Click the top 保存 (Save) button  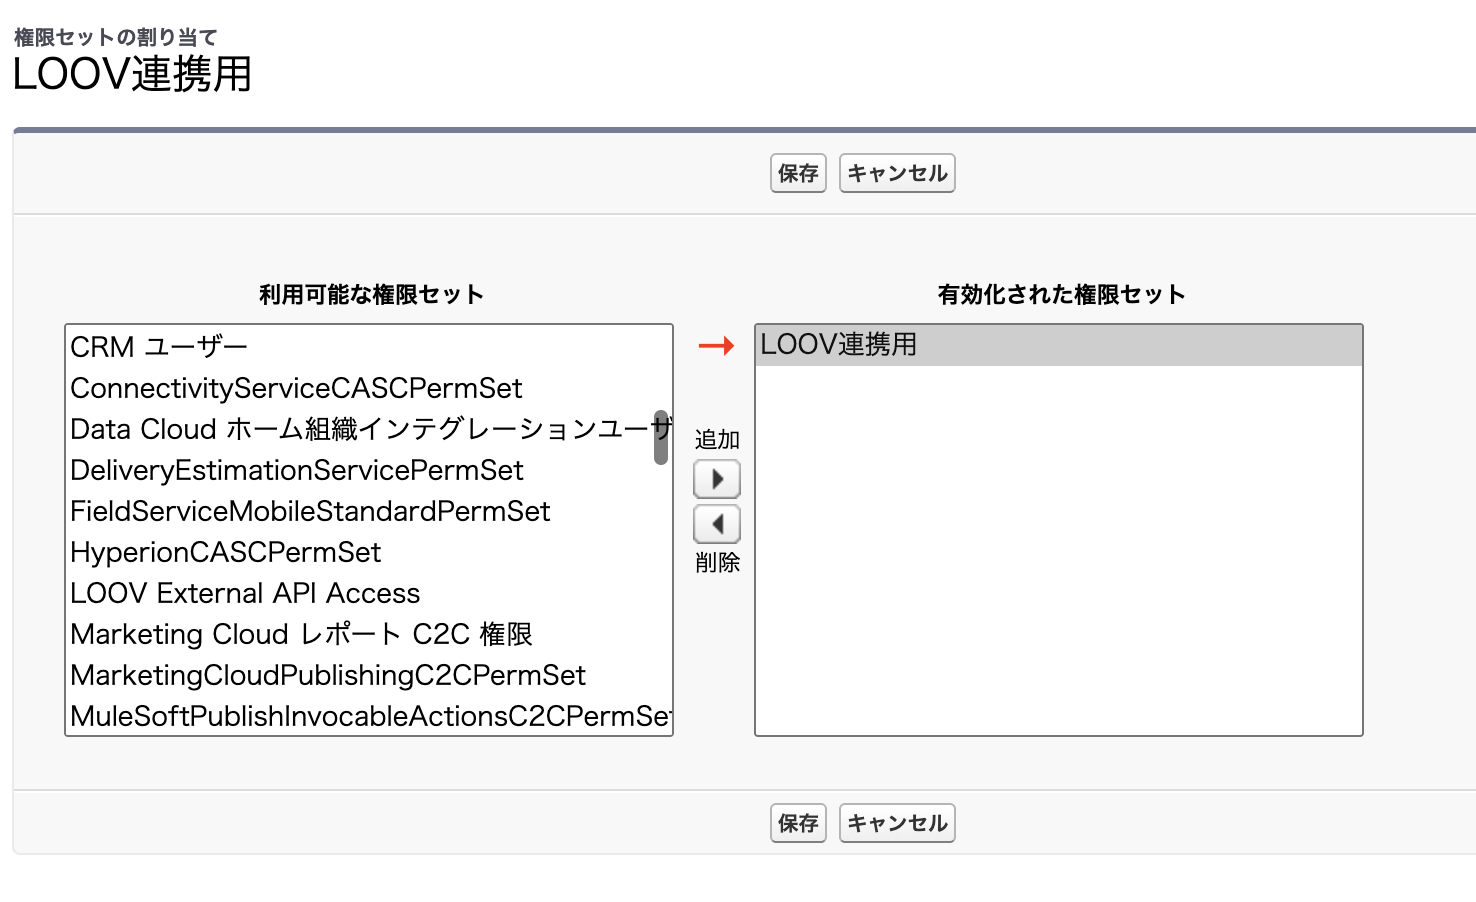click(798, 173)
